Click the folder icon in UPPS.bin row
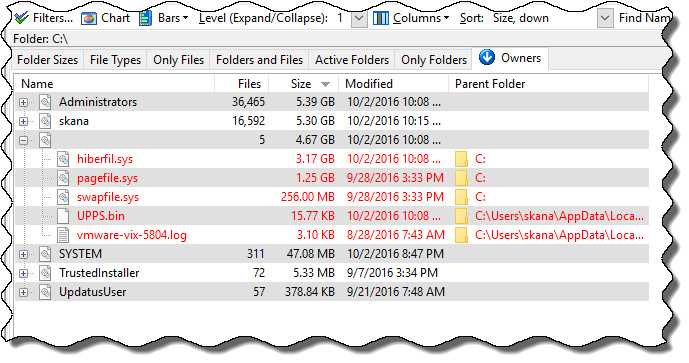This screenshot has height=363, width=689. pyautogui.click(x=461, y=216)
